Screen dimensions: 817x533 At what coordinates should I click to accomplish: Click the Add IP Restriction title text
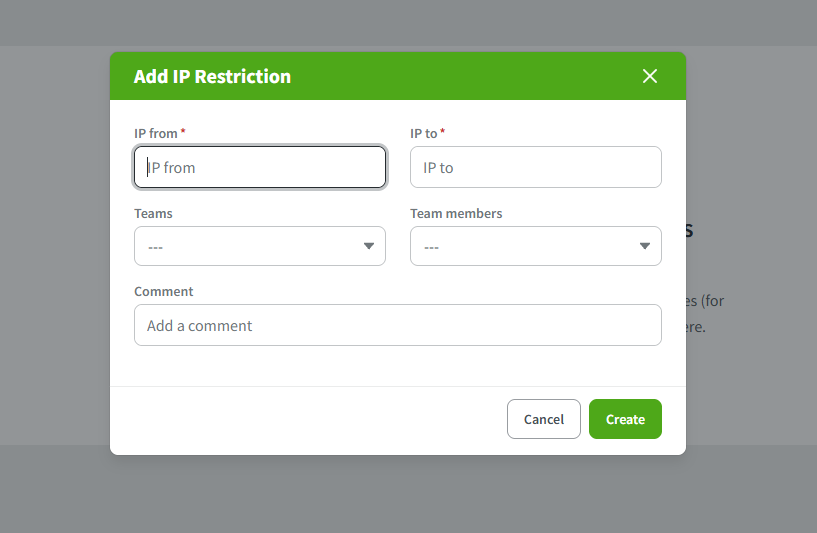click(212, 77)
